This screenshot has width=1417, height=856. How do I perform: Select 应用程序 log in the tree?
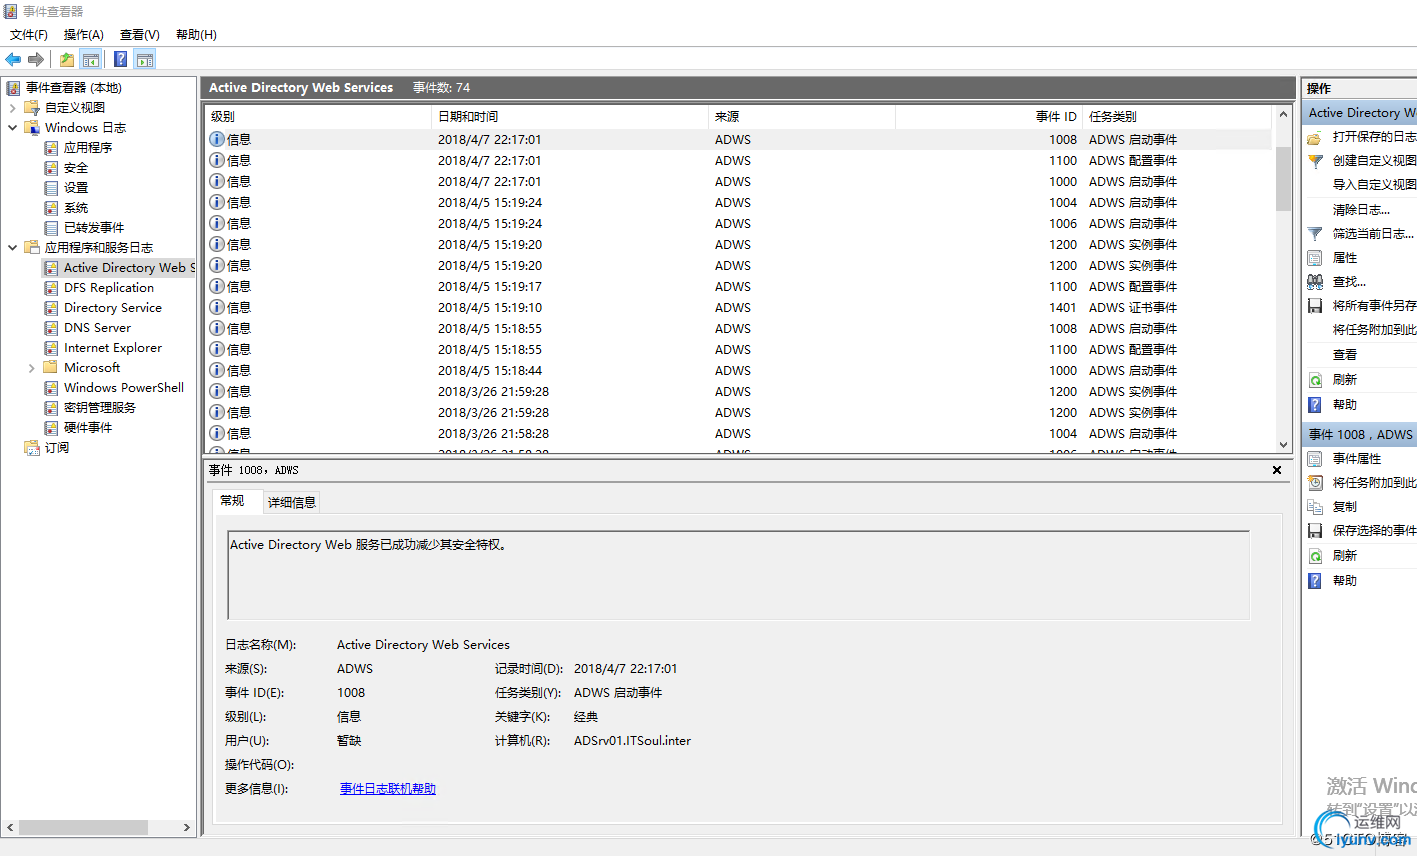pyautogui.click(x=88, y=147)
